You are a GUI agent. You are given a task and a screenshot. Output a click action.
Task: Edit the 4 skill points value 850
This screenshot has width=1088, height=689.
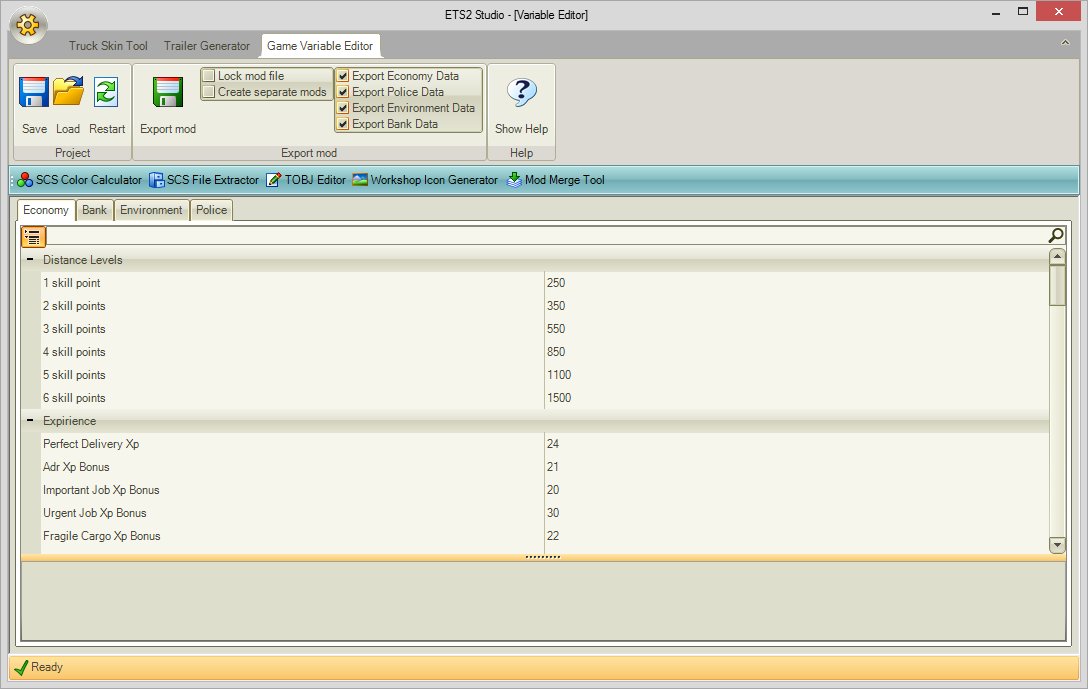click(797, 352)
